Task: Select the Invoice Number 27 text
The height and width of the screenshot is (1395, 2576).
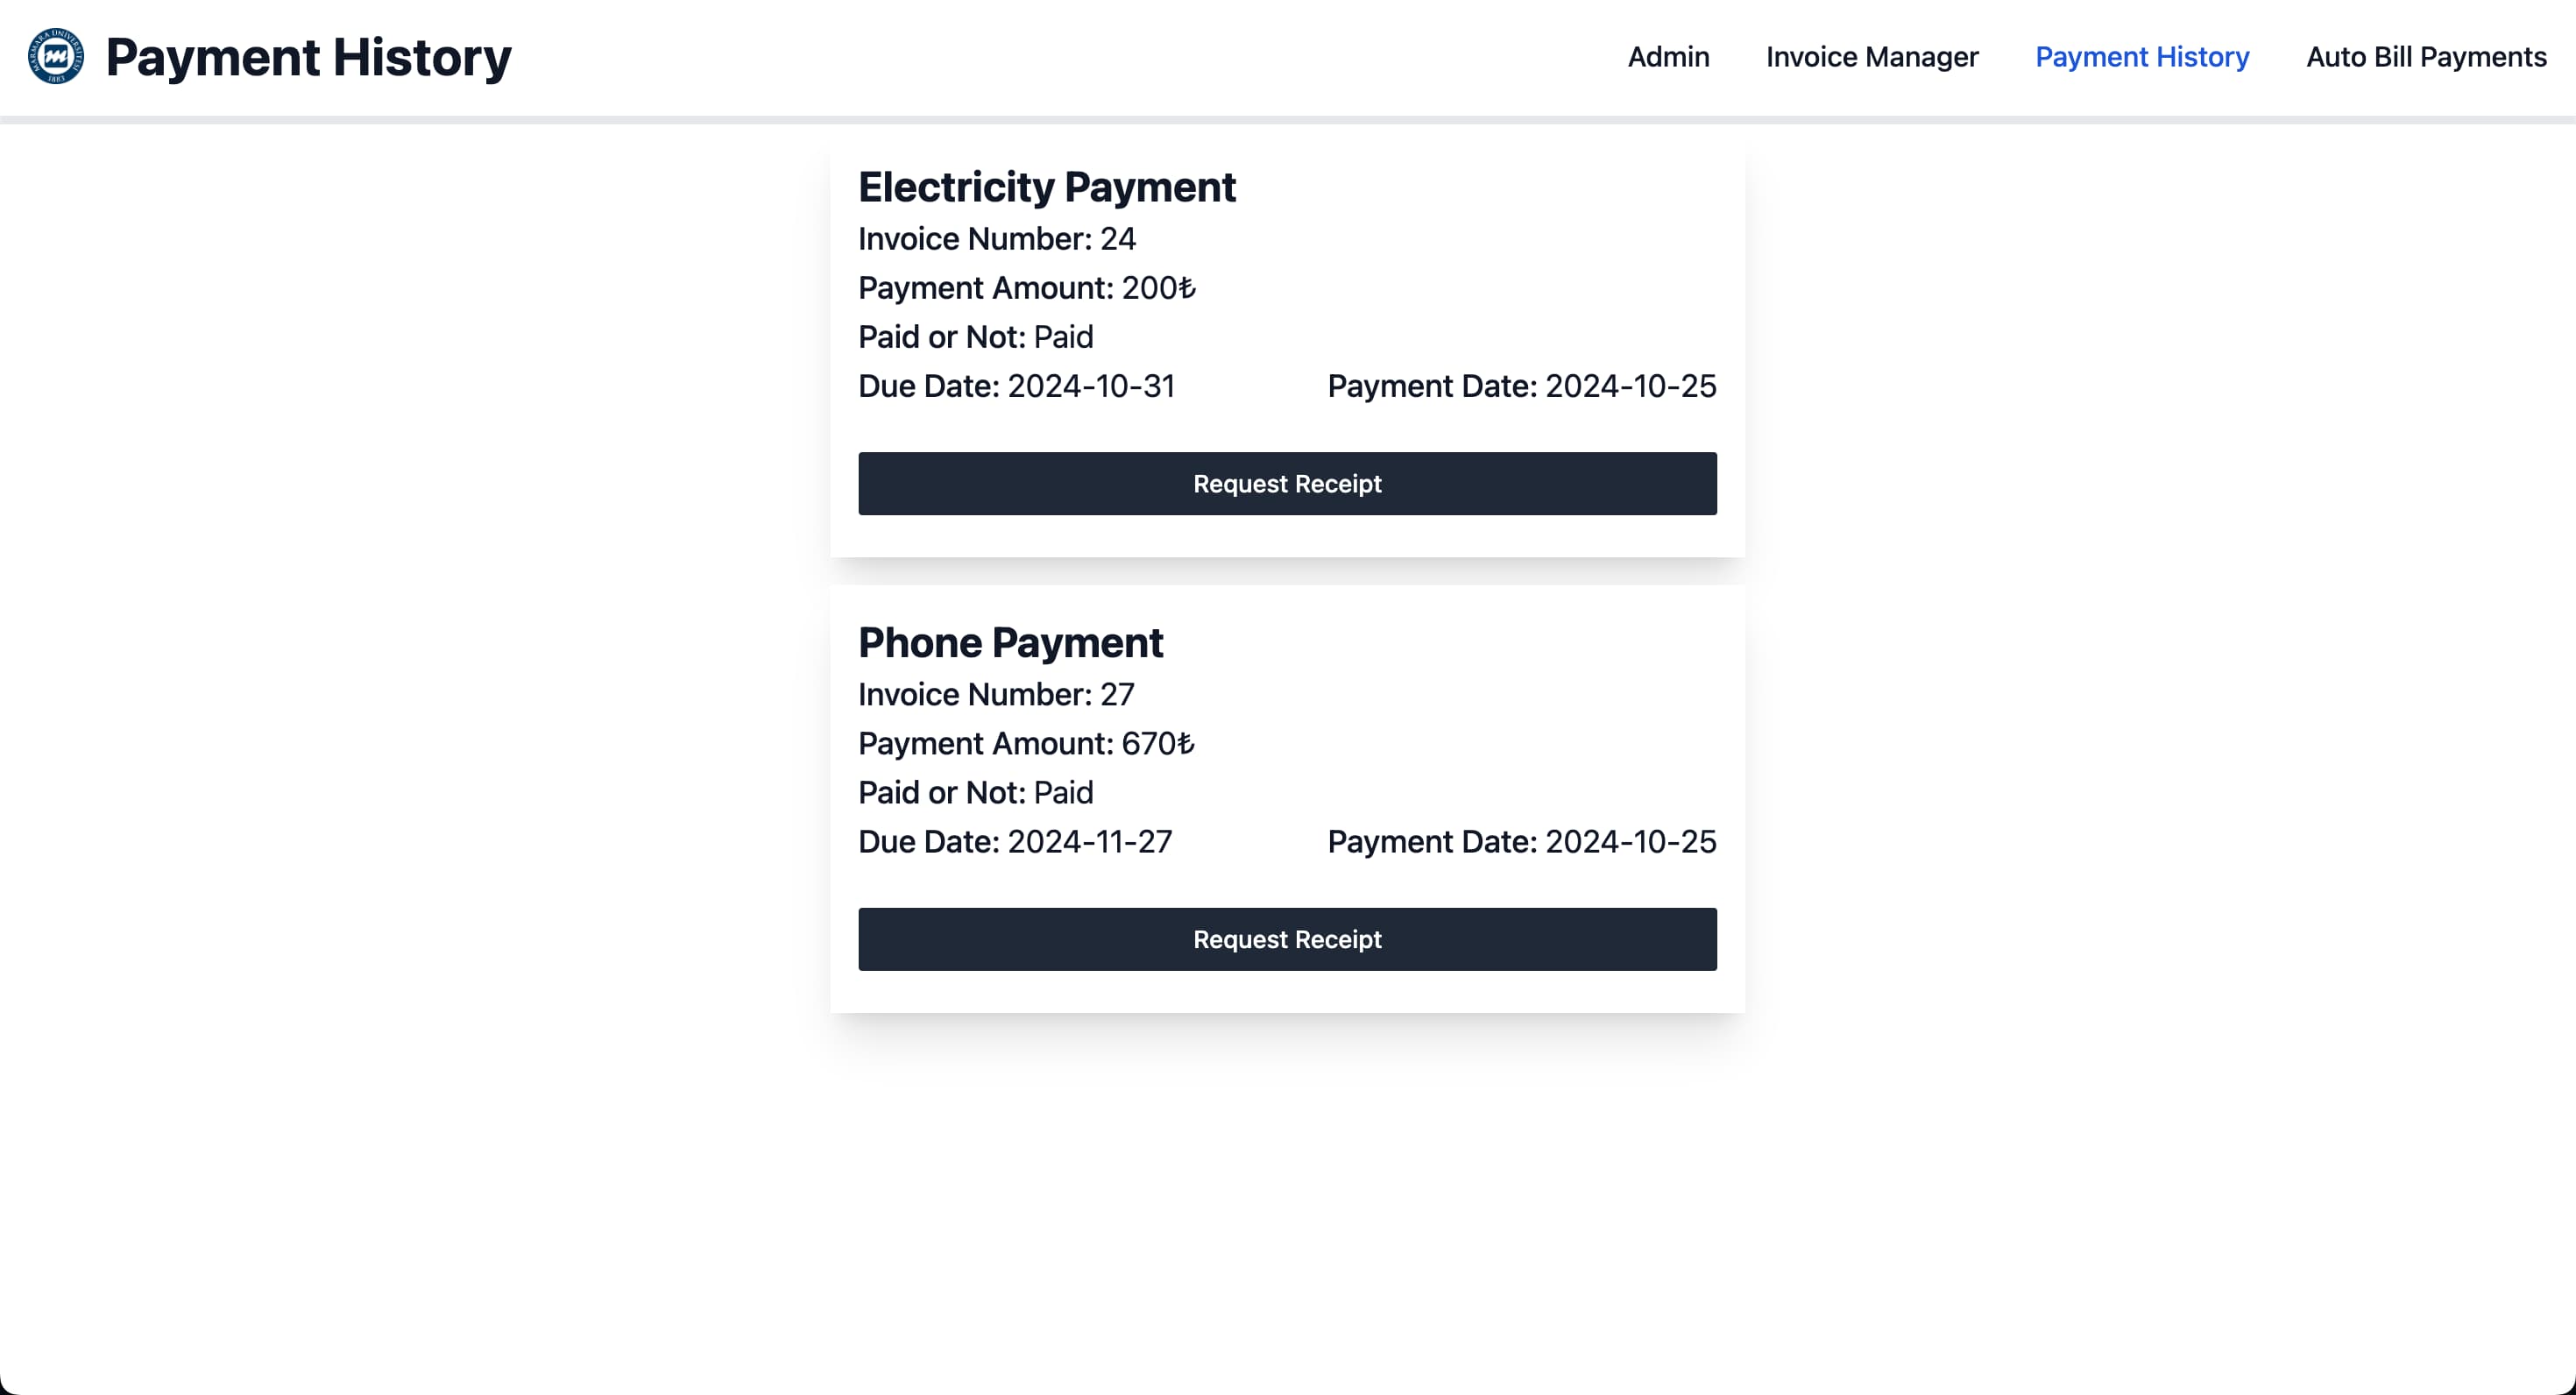Action: click(996, 694)
